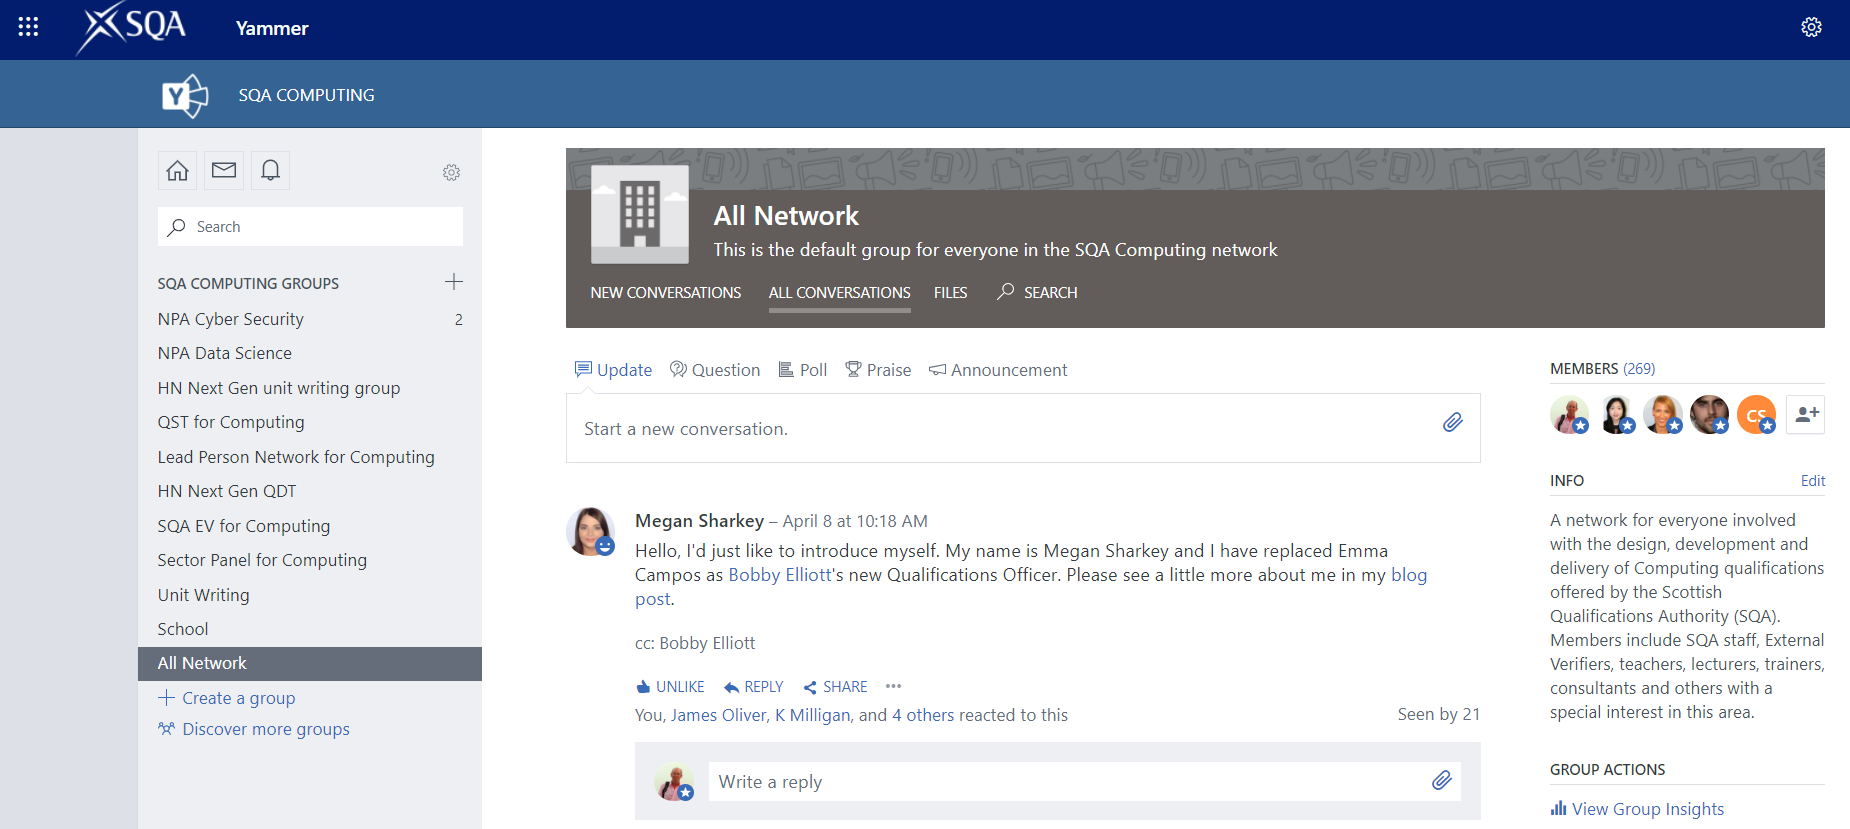Open NPA Cyber Security group
The image size is (1850, 829).
tap(231, 319)
